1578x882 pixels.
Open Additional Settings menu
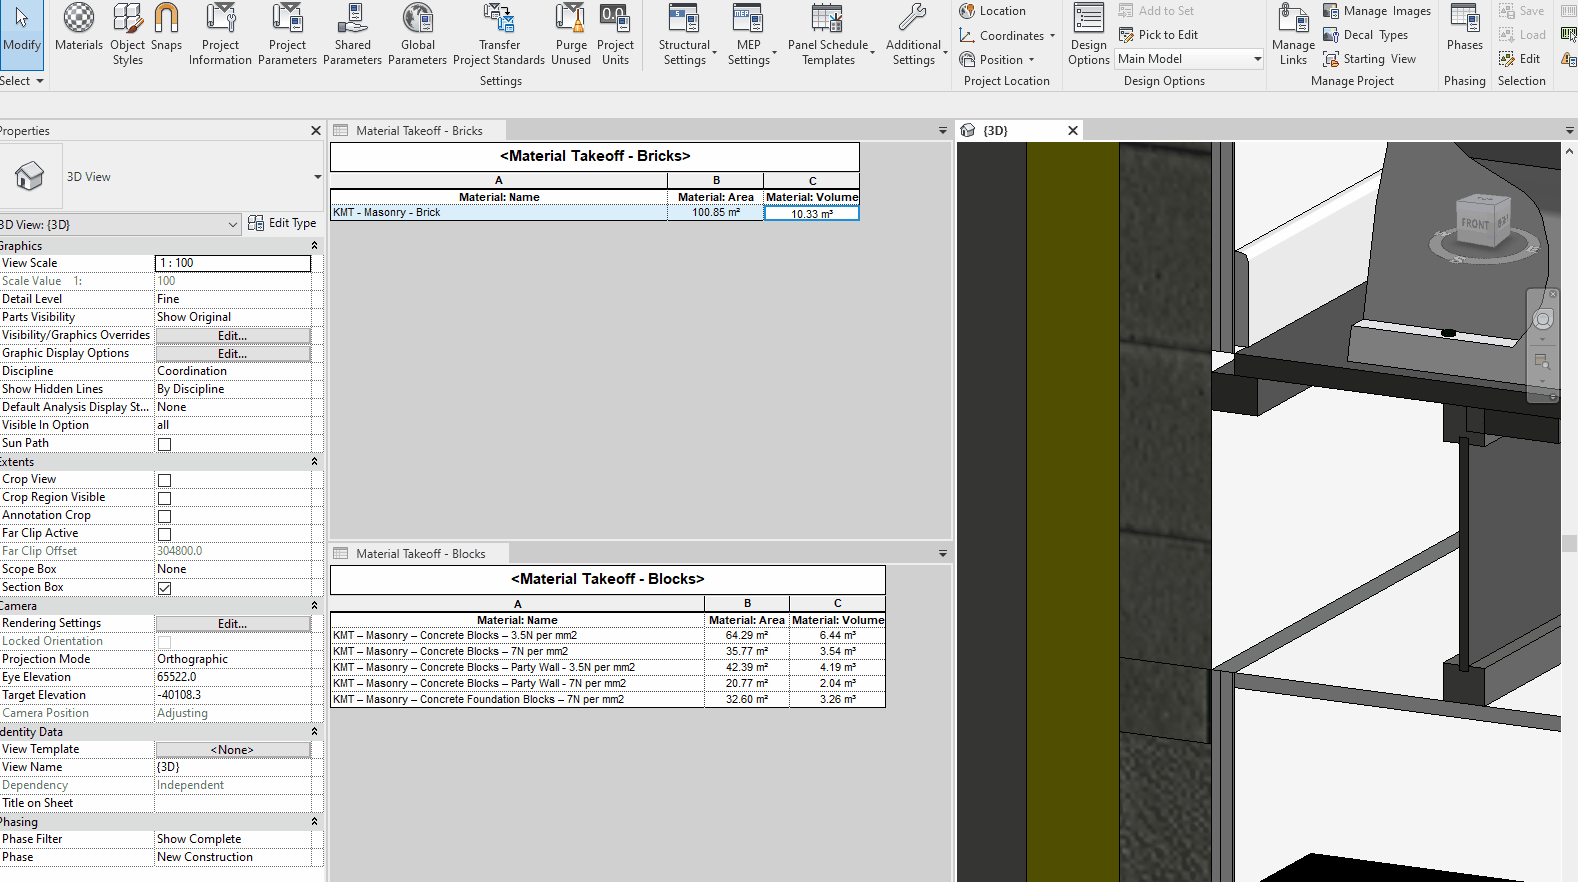pos(914,34)
